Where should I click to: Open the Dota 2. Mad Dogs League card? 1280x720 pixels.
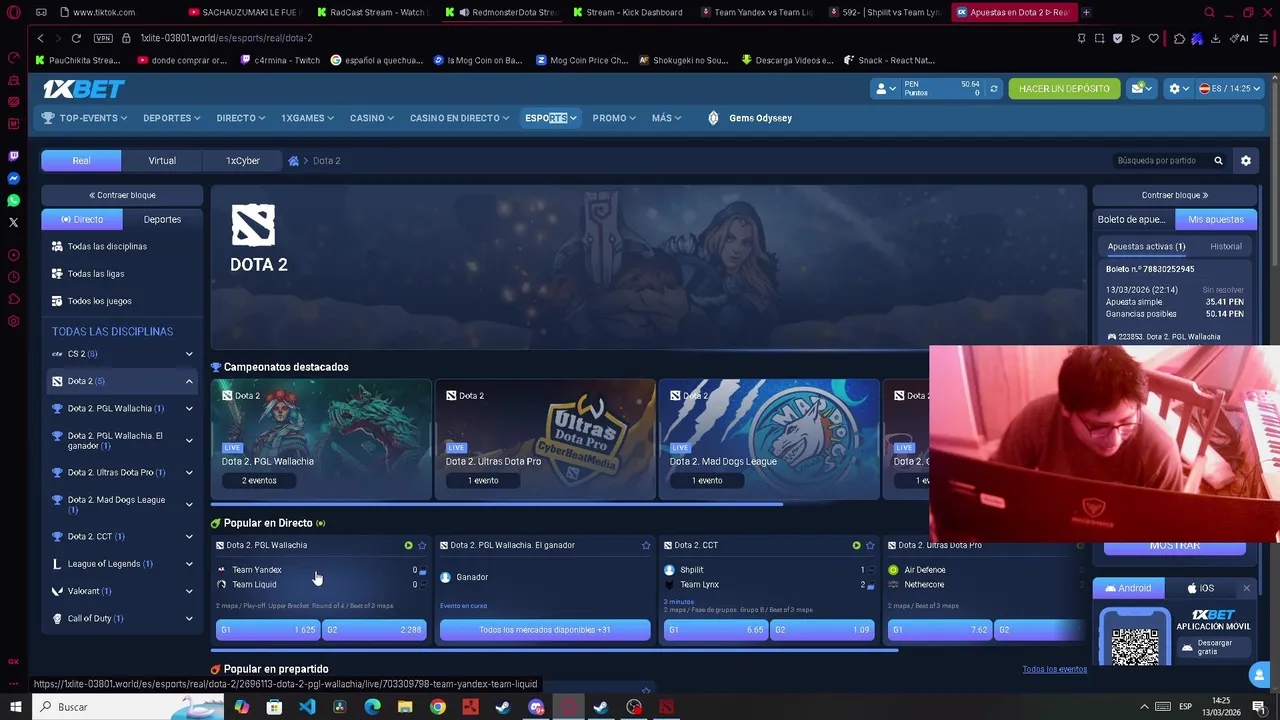click(769, 439)
